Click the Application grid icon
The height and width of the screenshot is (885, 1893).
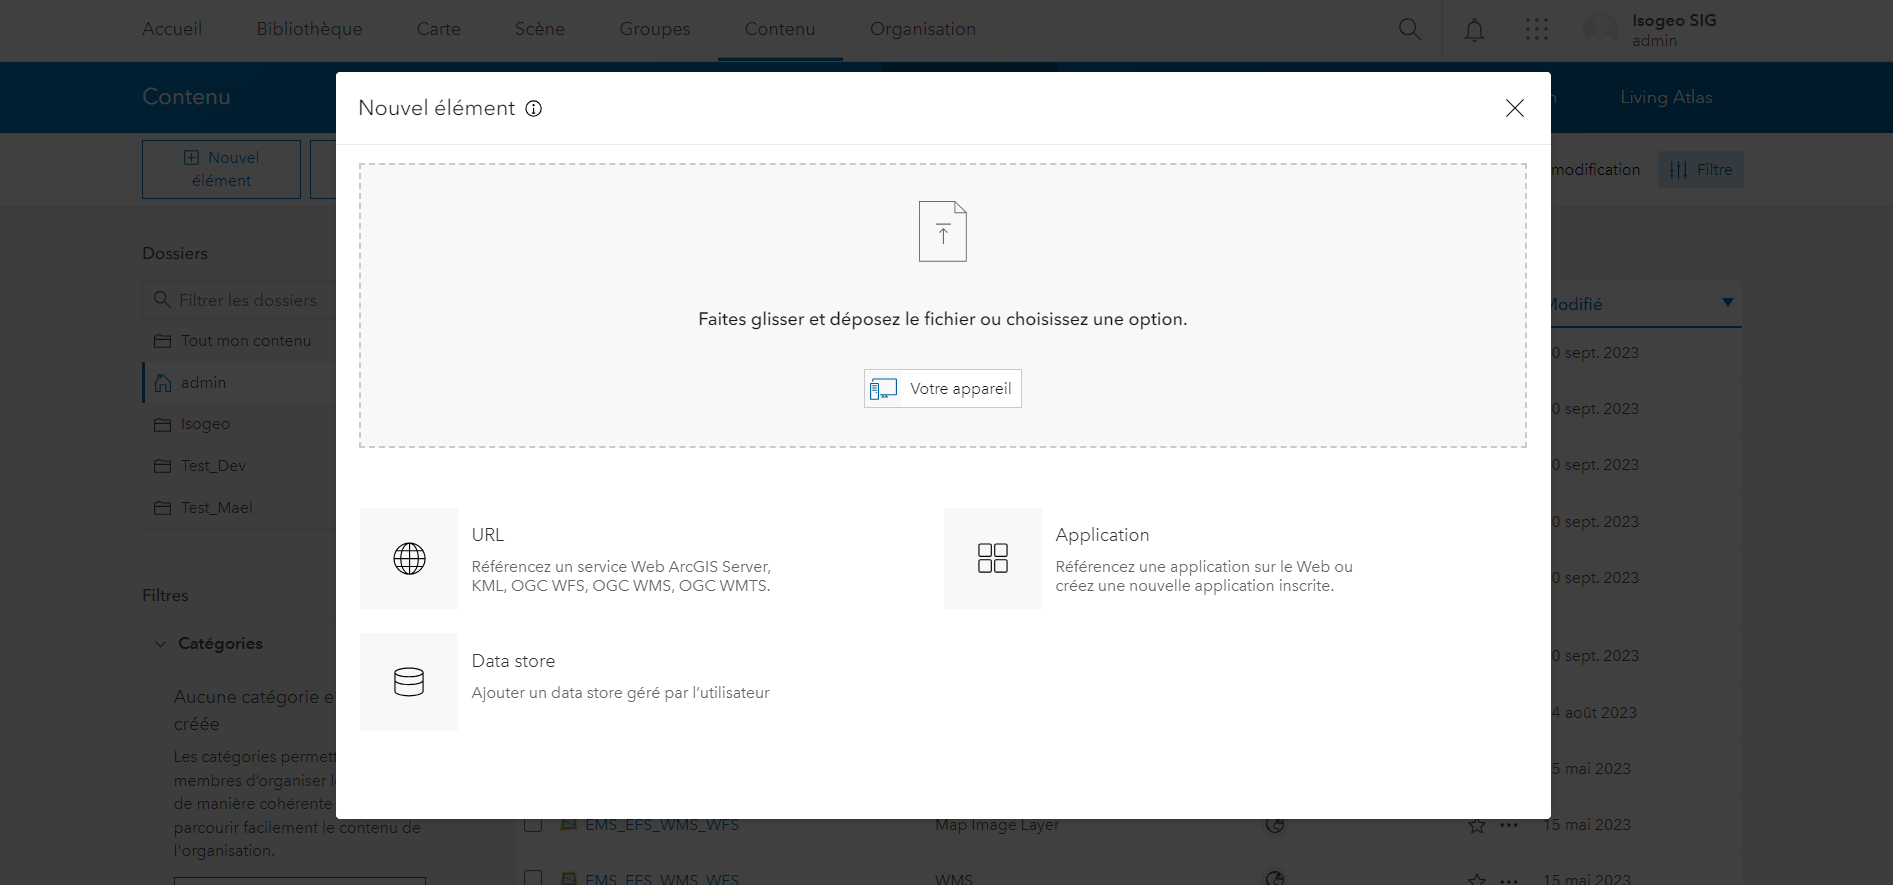(993, 558)
